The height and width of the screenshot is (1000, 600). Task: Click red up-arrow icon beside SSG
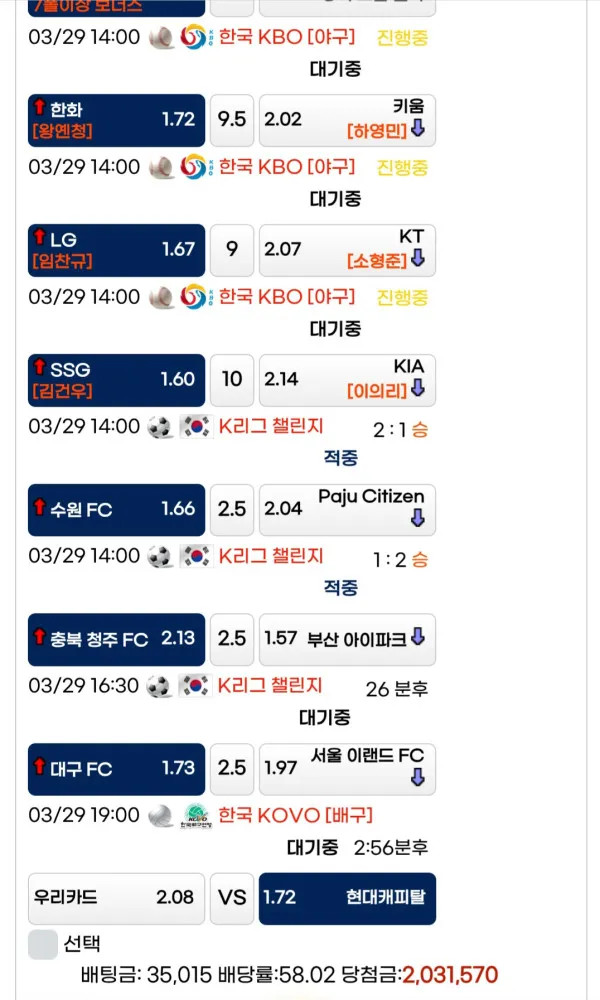click(40, 367)
